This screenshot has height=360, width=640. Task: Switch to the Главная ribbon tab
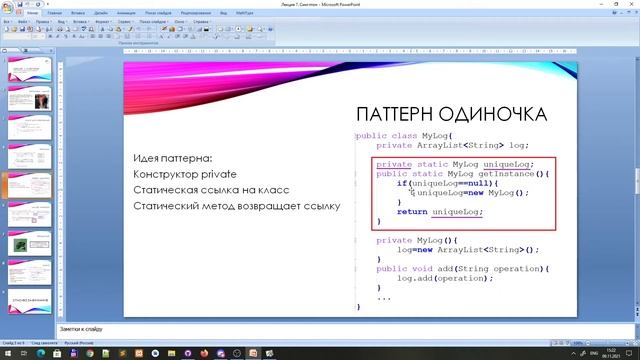point(54,13)
